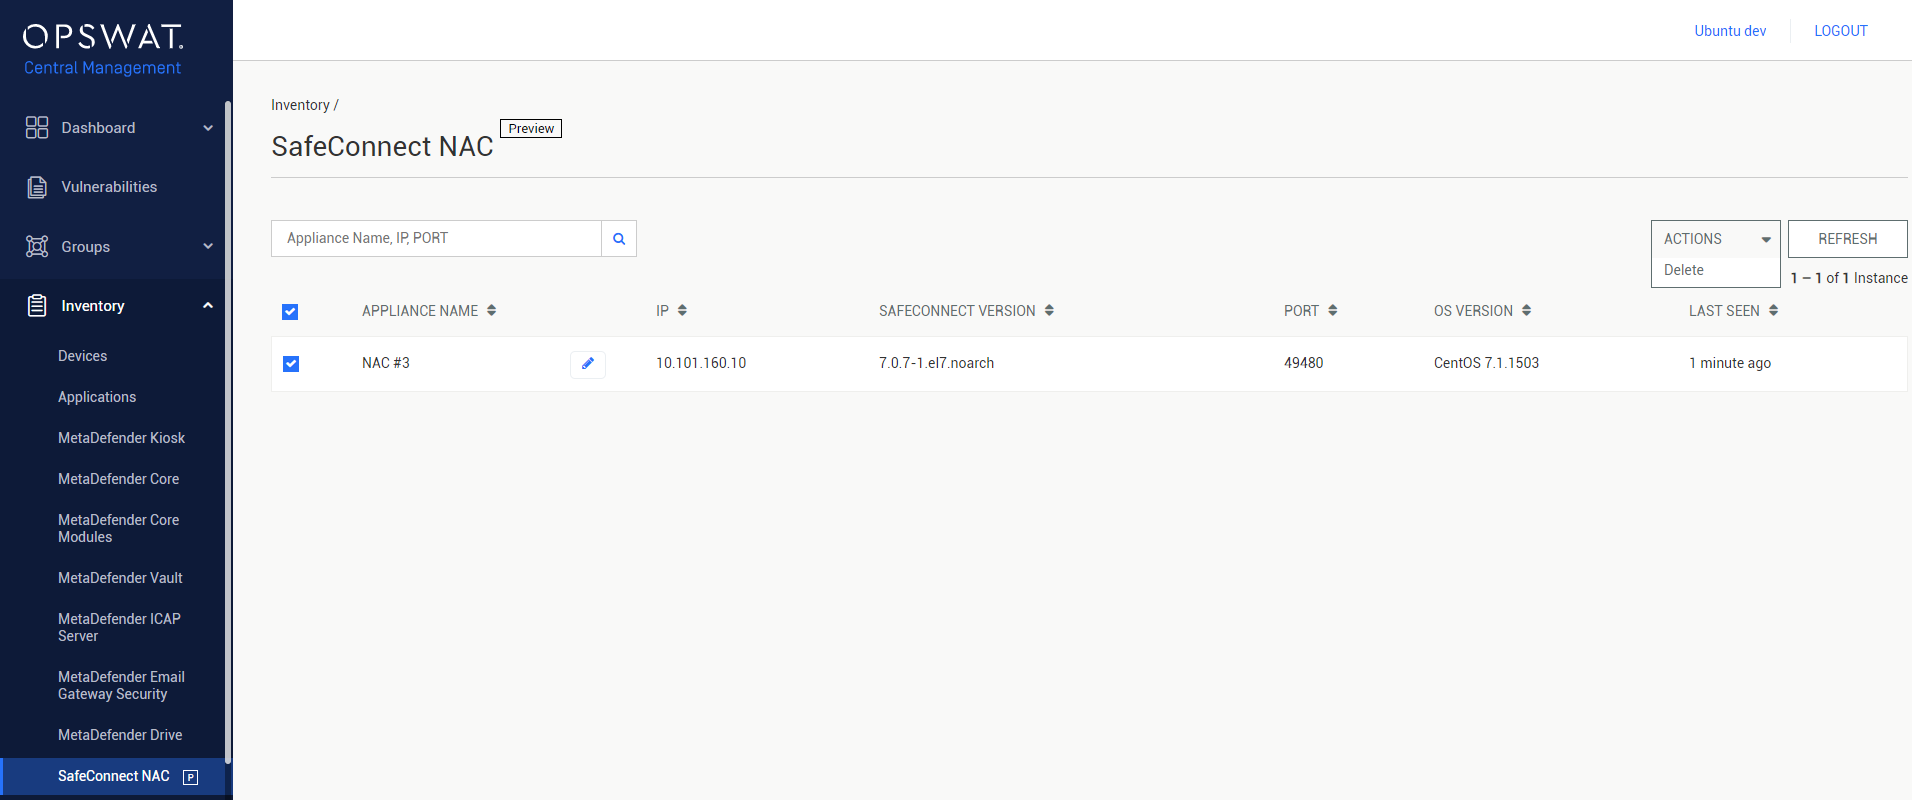Sort by OS Version arrows
1912x800 pixels.
tap(1526, 311)
